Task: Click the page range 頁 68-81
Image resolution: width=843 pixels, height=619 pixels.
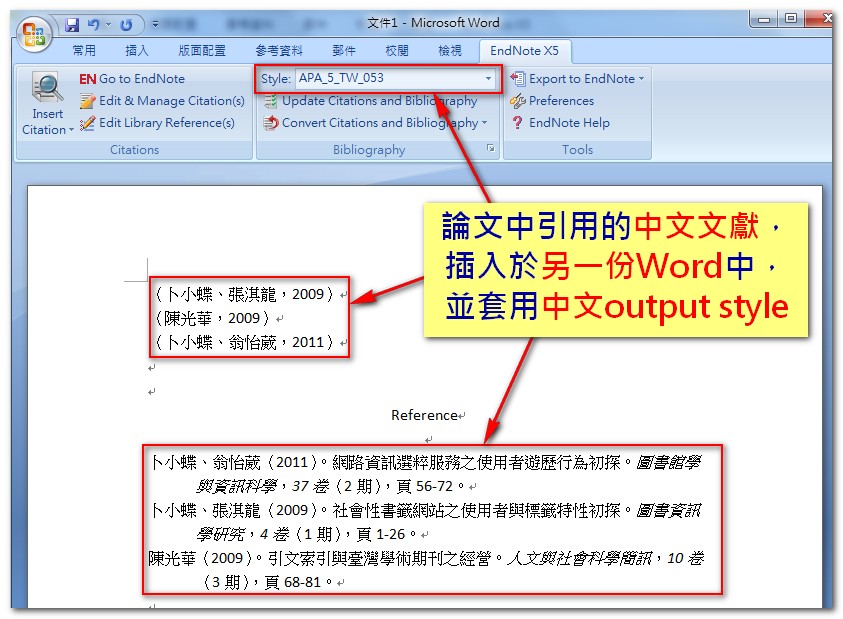Action: [292, 582]
